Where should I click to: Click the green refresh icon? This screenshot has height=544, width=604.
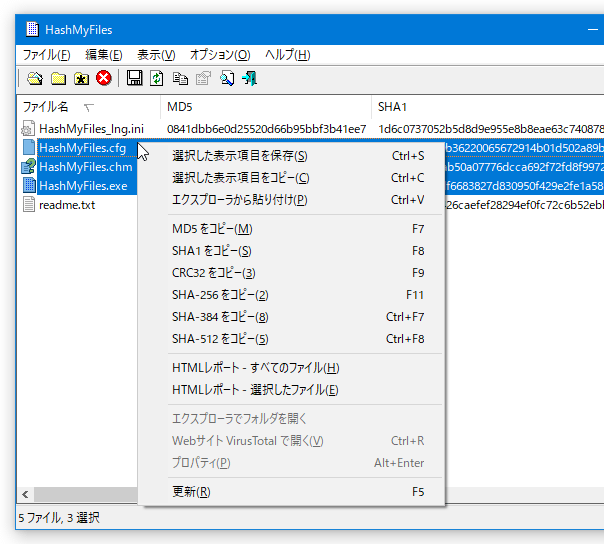(156, 78)
